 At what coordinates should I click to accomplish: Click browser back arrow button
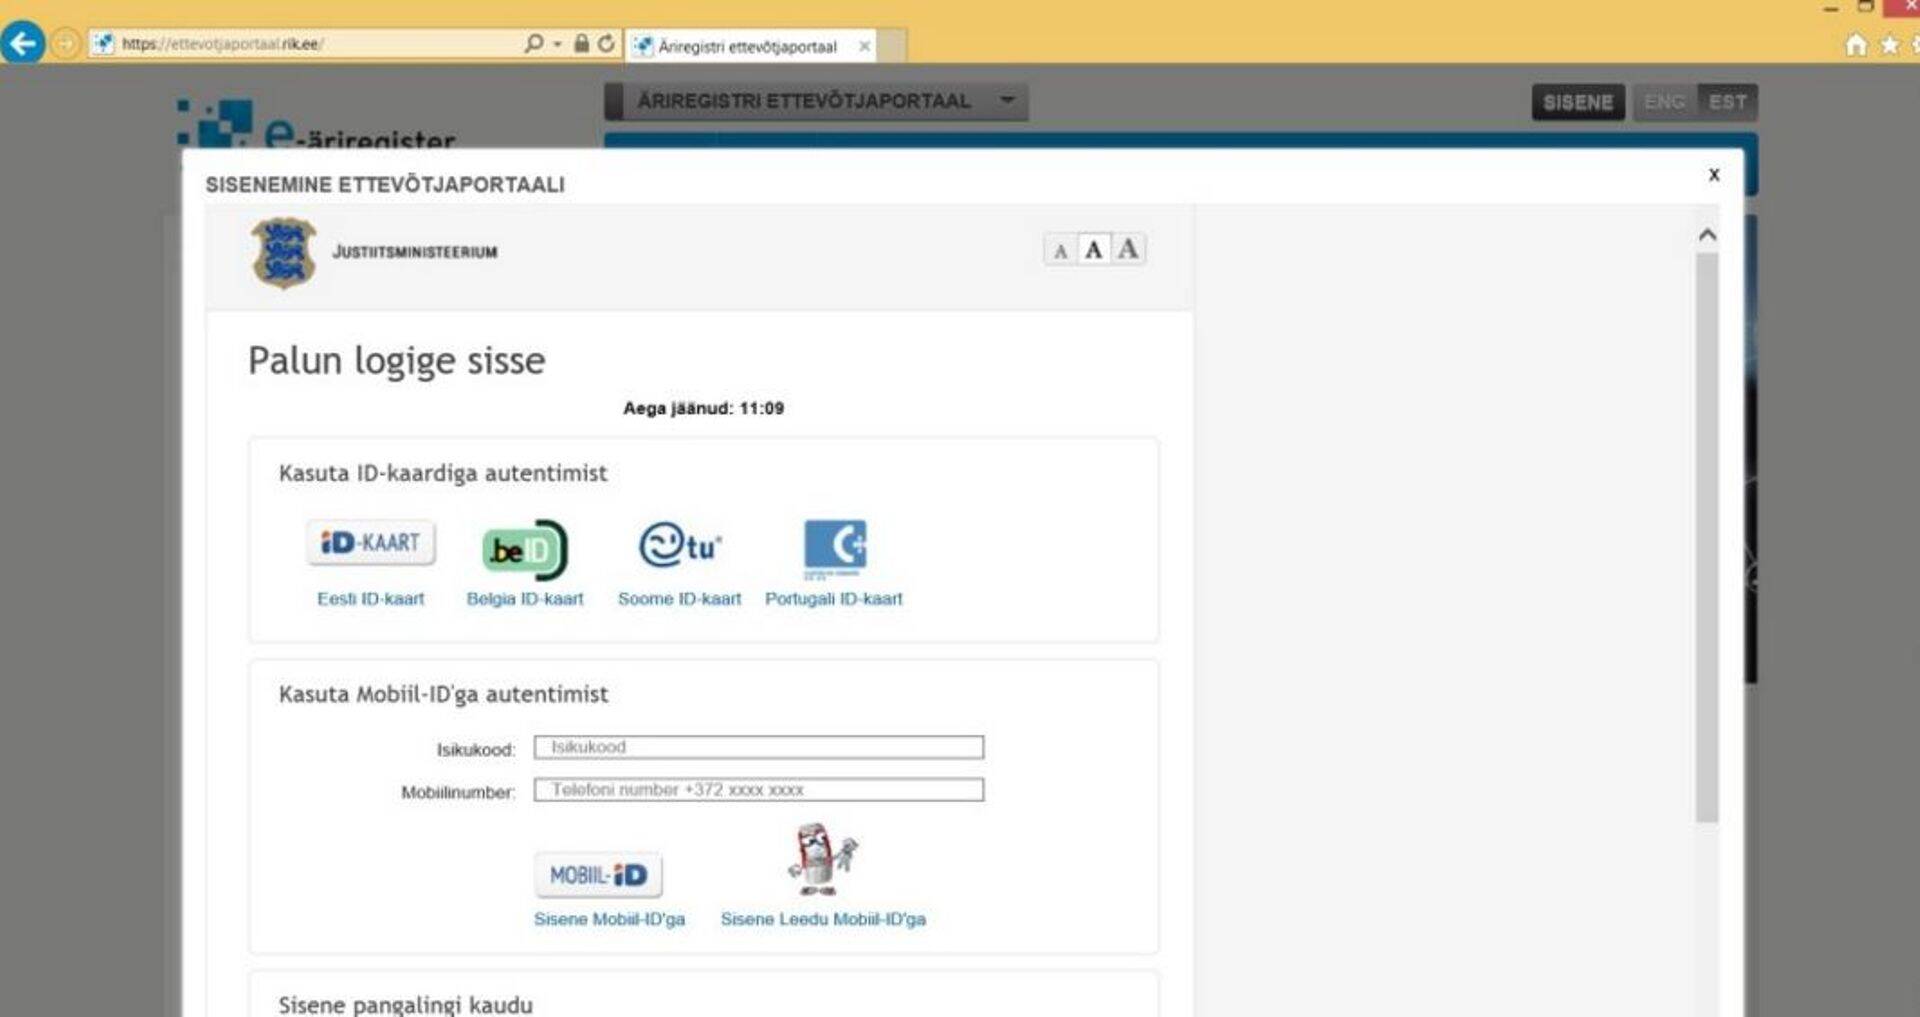(x=22, y=44)
